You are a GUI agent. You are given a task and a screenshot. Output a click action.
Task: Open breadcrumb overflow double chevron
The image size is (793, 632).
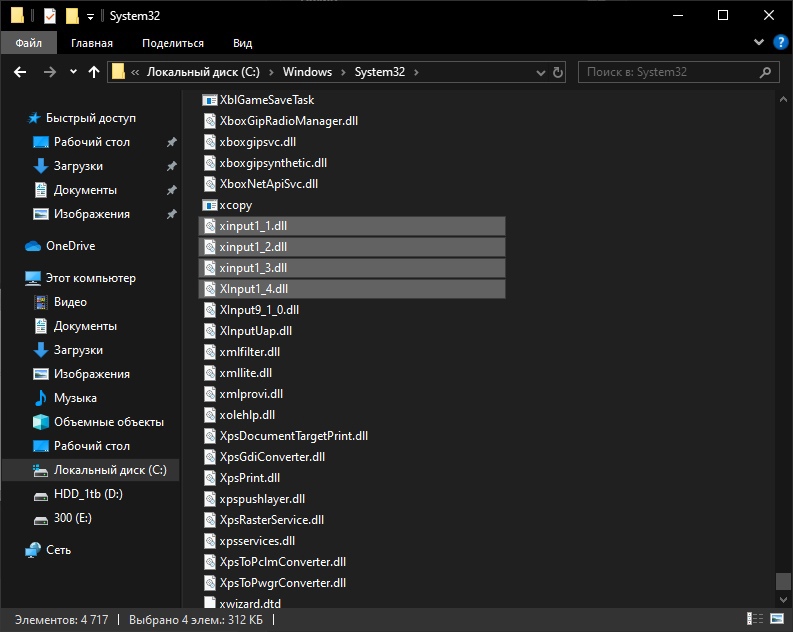click(x=135, y=73)
